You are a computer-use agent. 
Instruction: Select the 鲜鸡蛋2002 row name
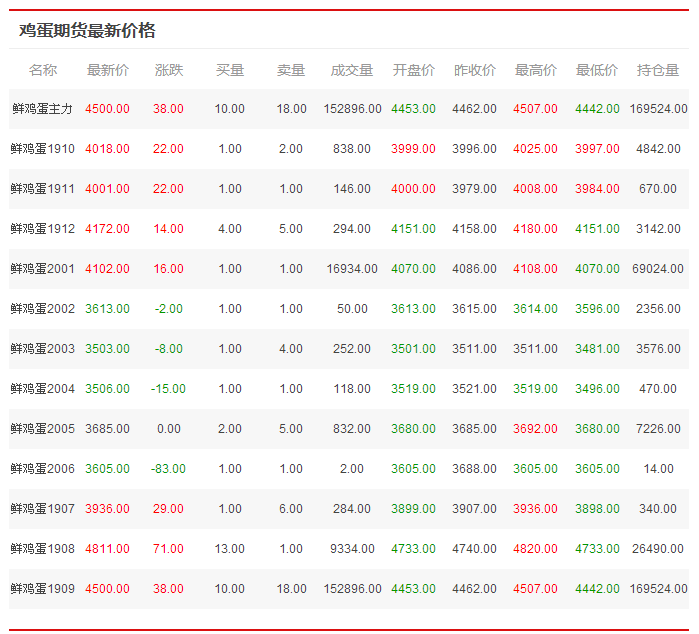point(42,309)
